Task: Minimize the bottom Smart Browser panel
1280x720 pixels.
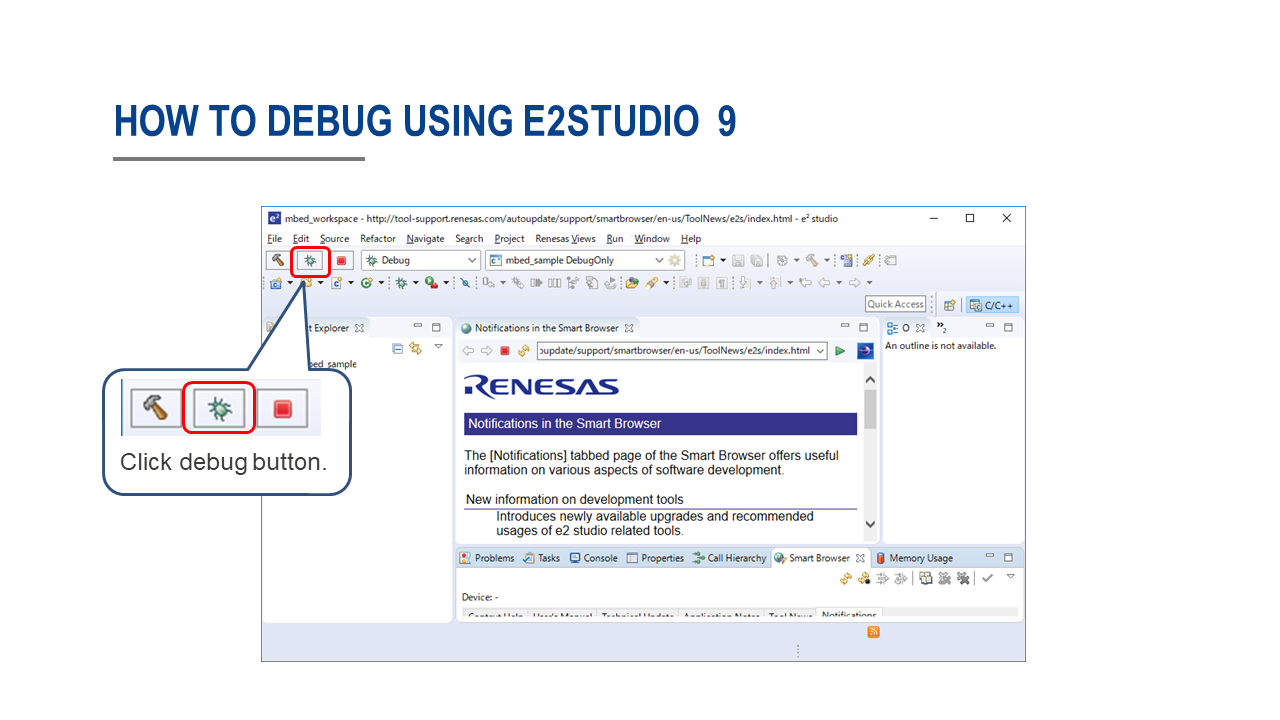Action: (990, 556)
